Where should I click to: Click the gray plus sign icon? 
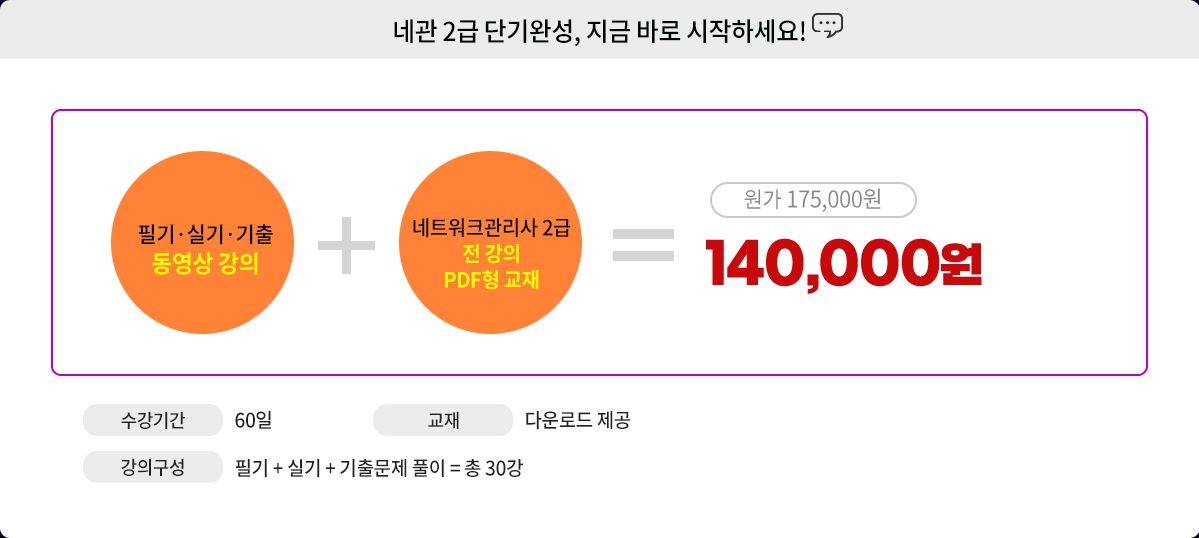[346, 245]
